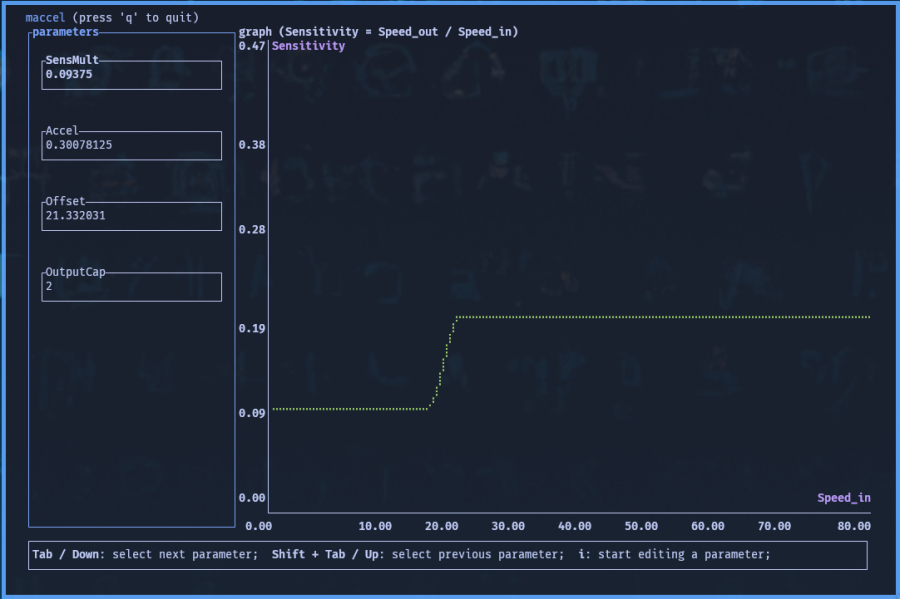Focus the Offset parameter field
This screenshot has width=900, height=599.
point(132,216)
